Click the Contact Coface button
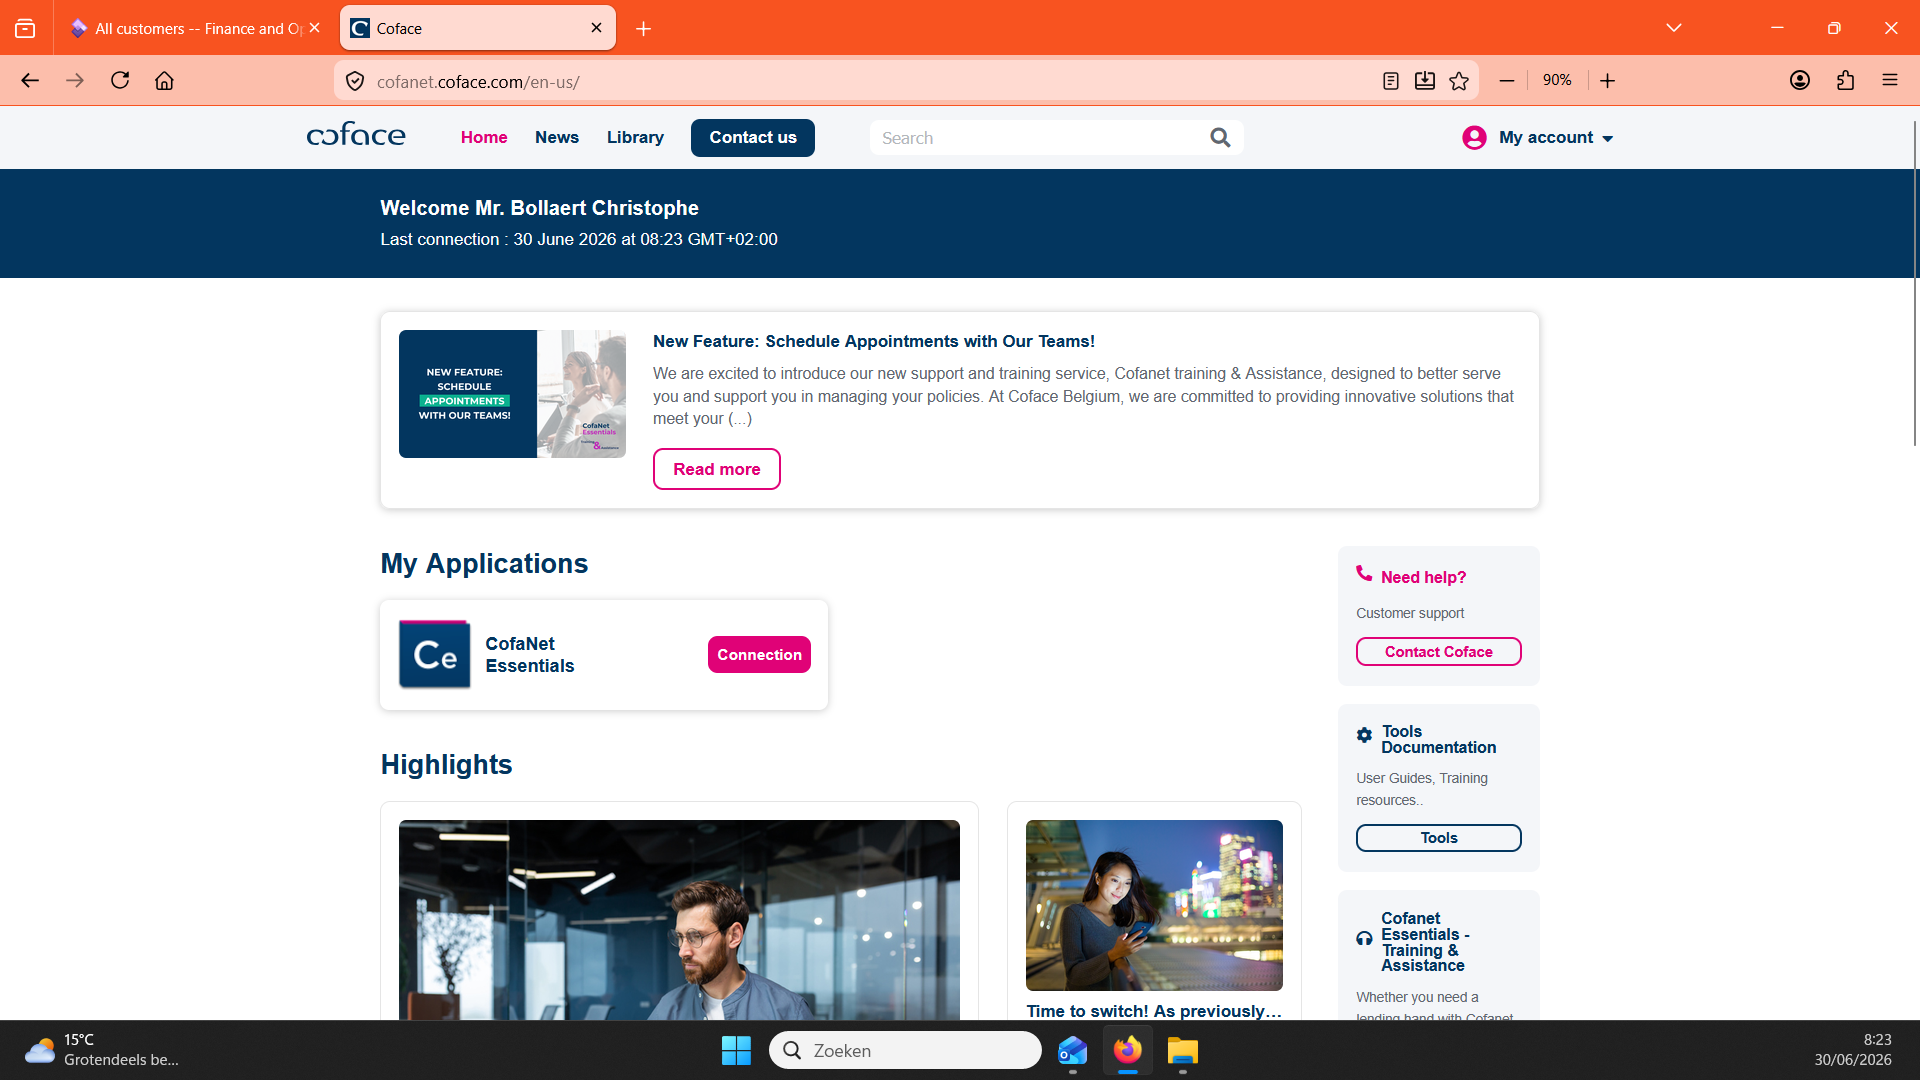Image resolution: width=1920 pixels, height=1080 pixels. click(x=1439, y=652)
